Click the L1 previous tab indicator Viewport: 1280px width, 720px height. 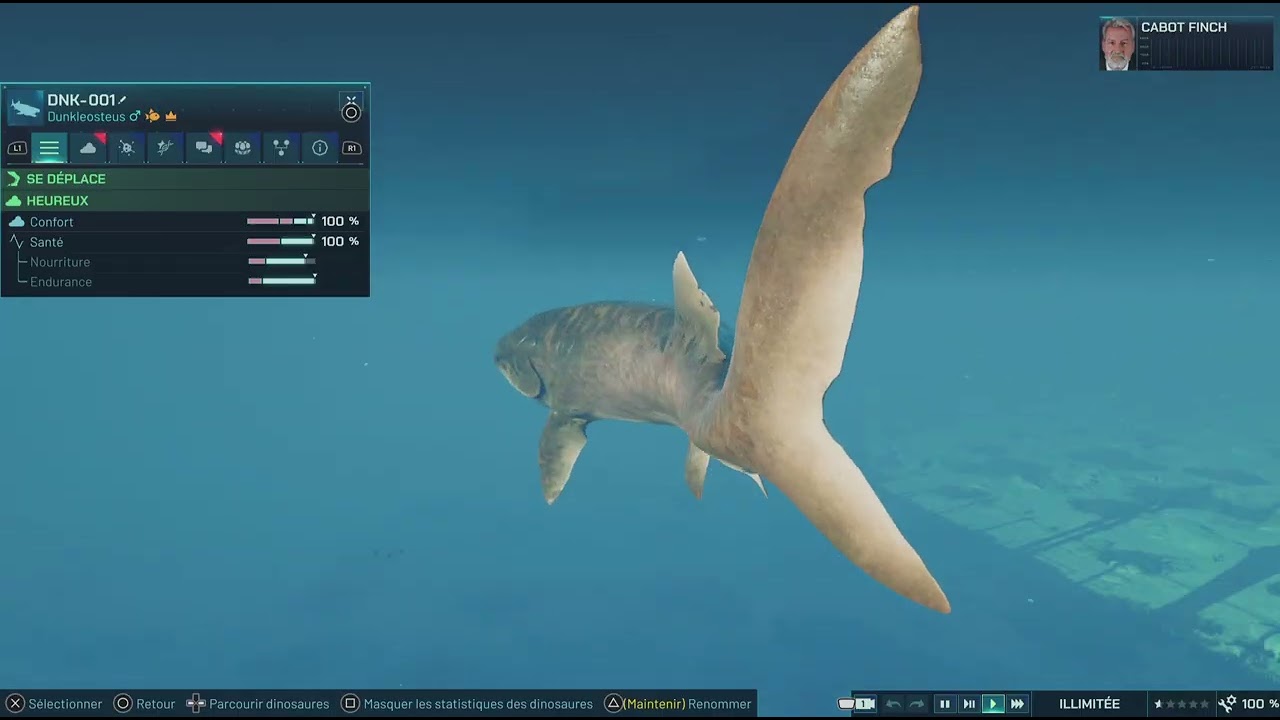[17, 148]
